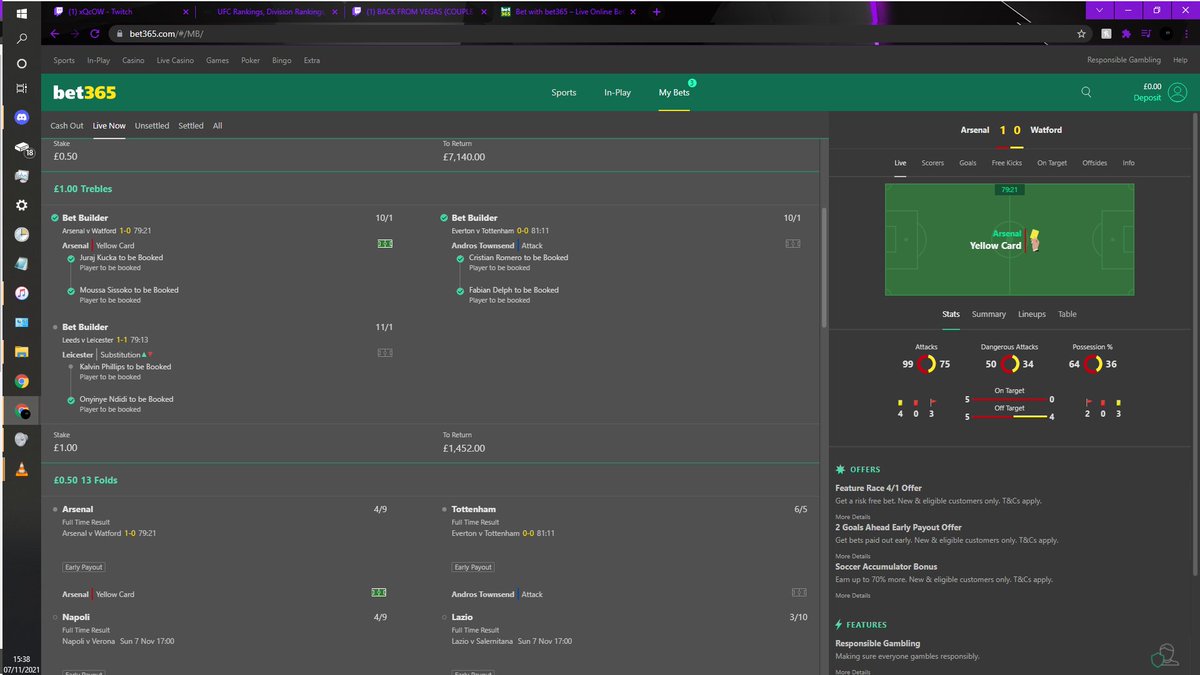Open More Details for Feature Race offer
Image resolution: width=1200 pixels, height=675 pixels.
(x=853, y=517)
